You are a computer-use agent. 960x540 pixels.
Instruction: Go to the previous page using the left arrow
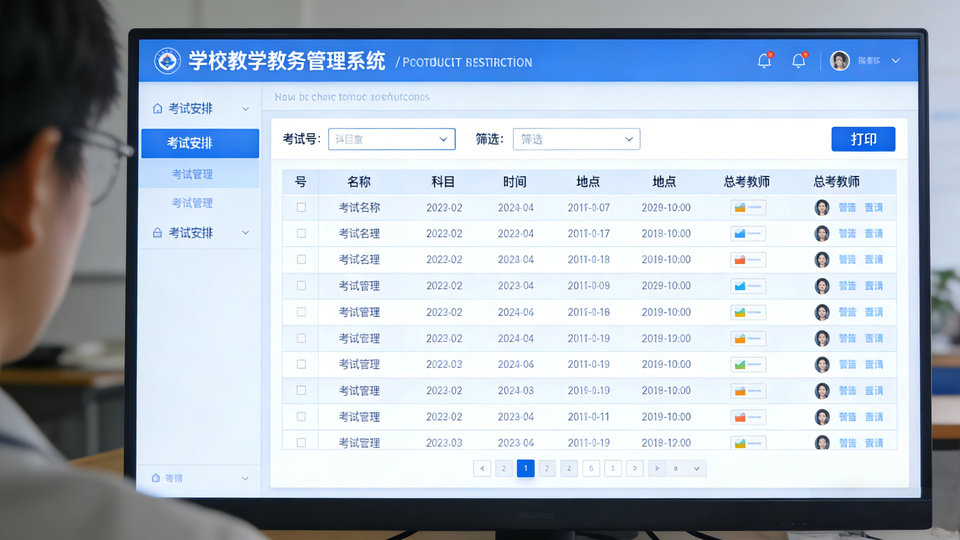pyautogui.click(x=482, y=468)
